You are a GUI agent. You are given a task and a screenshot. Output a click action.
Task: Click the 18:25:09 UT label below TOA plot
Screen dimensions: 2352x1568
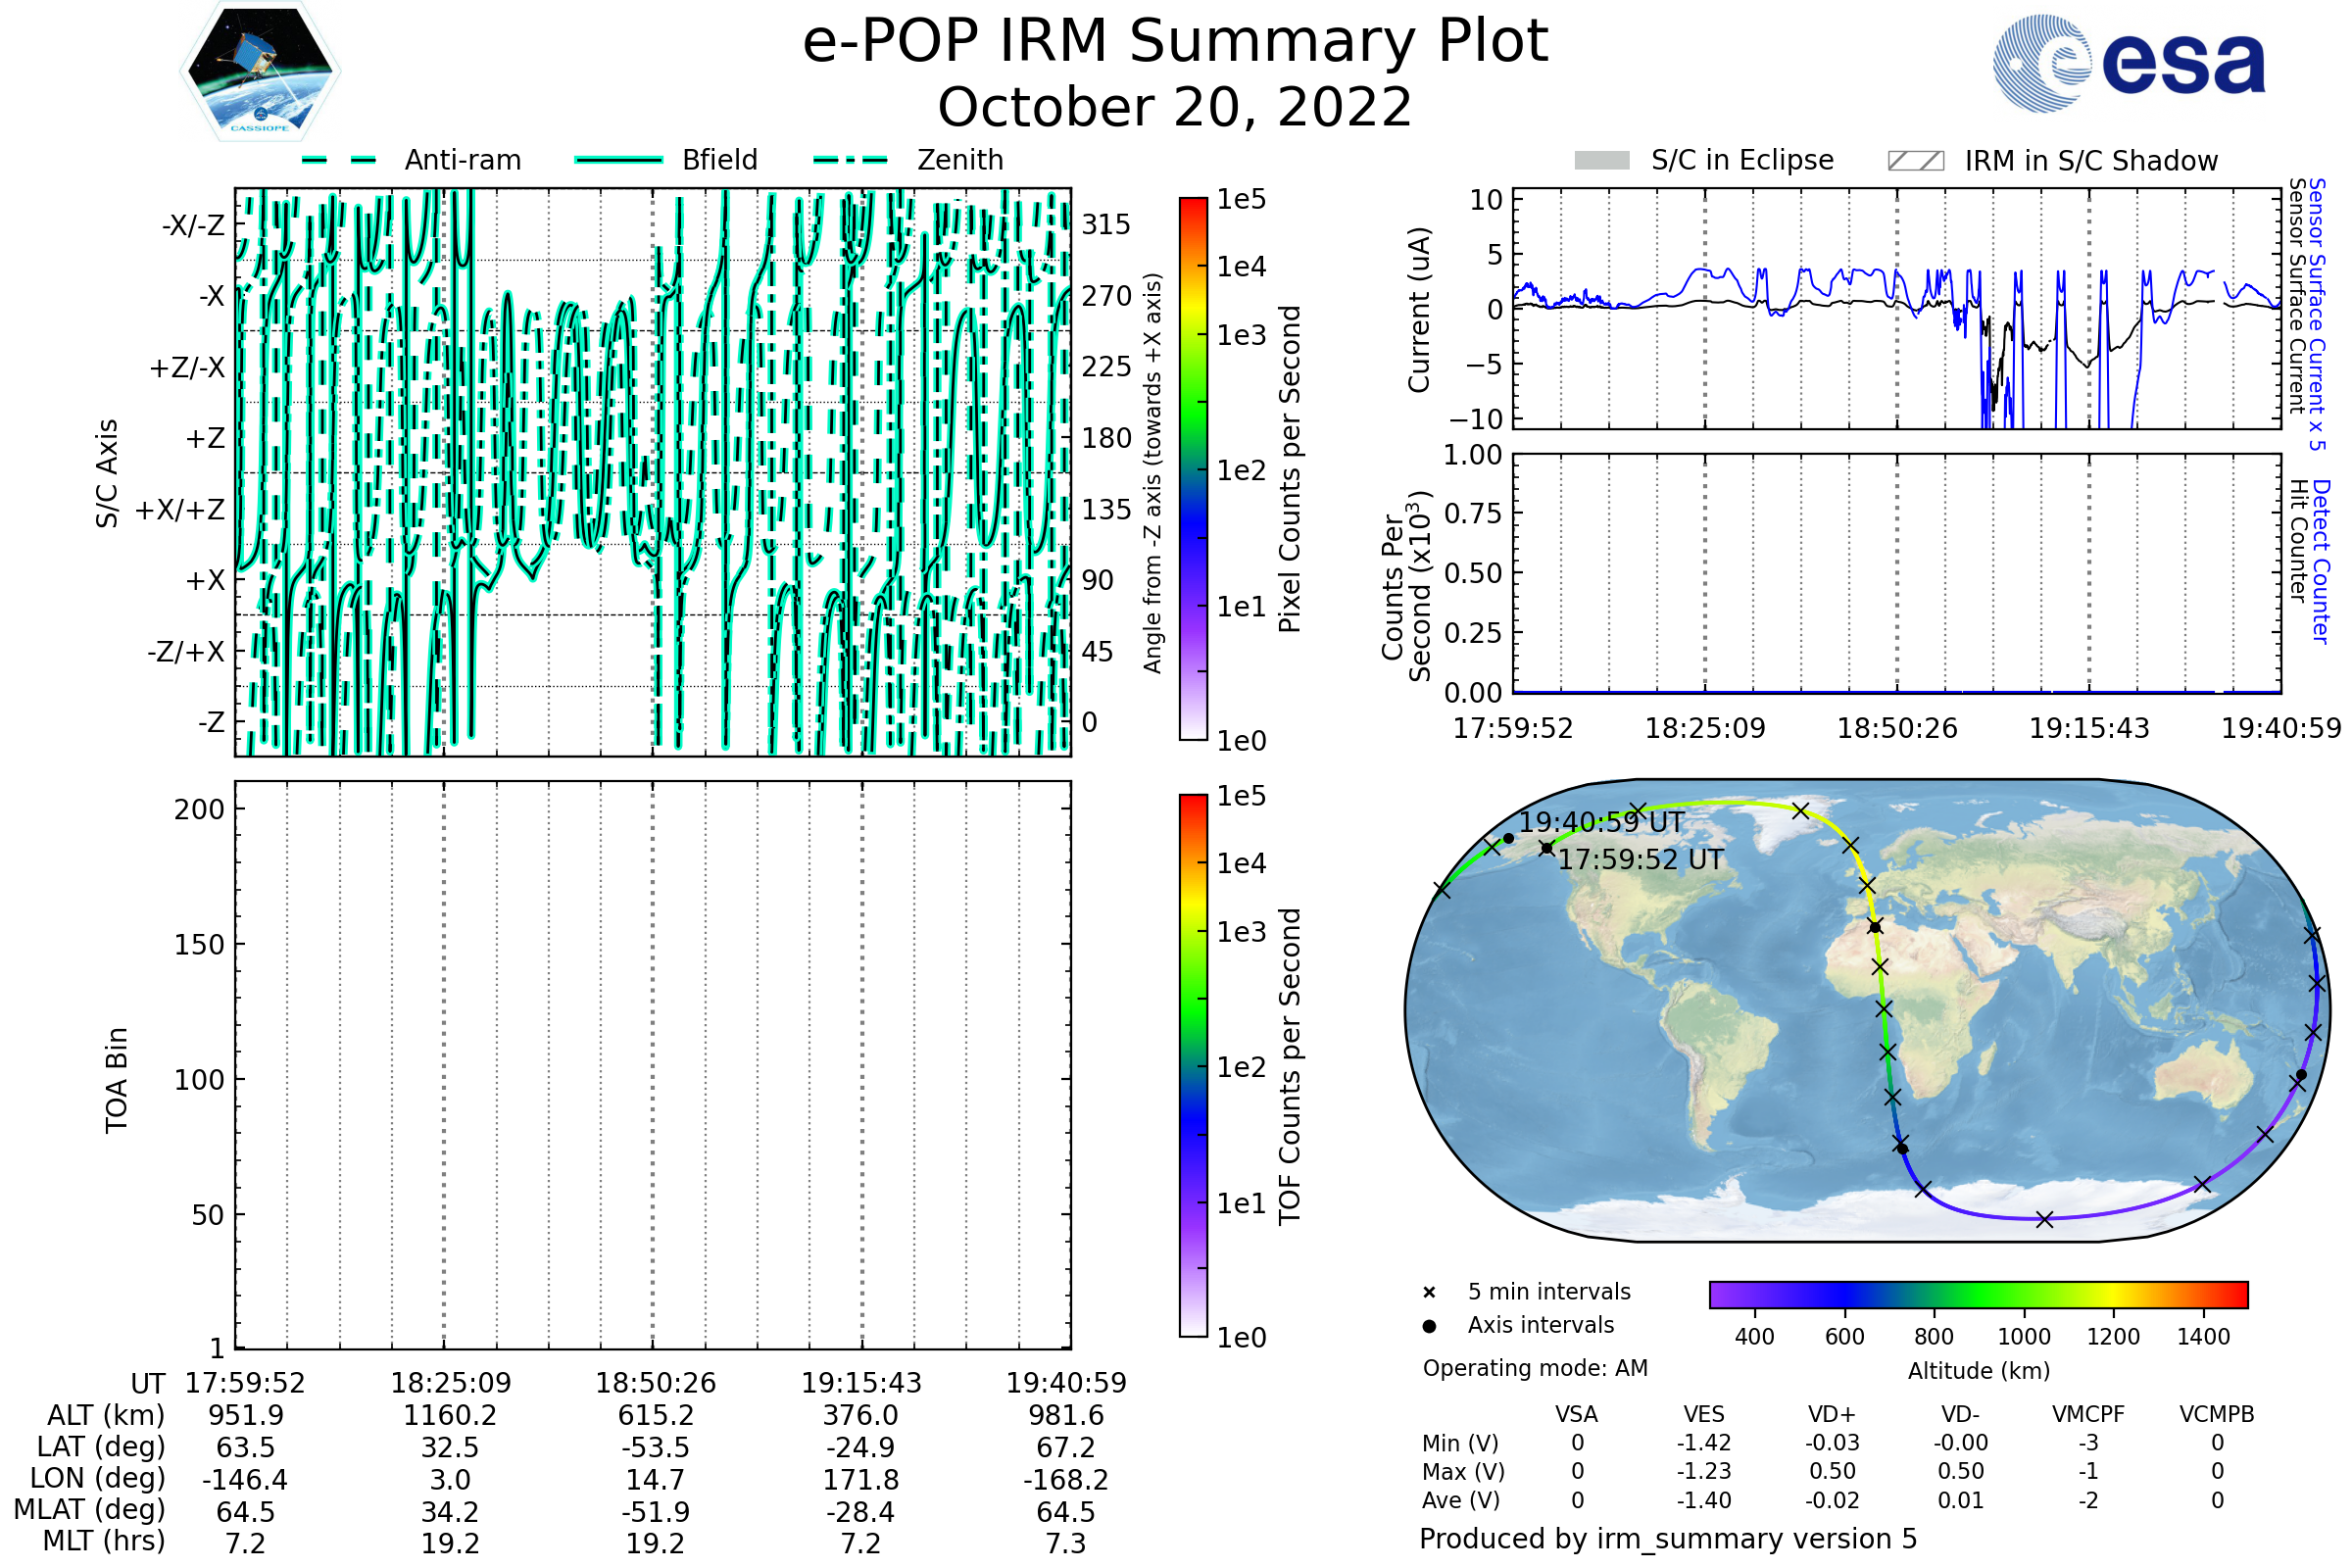(450, 1383)
